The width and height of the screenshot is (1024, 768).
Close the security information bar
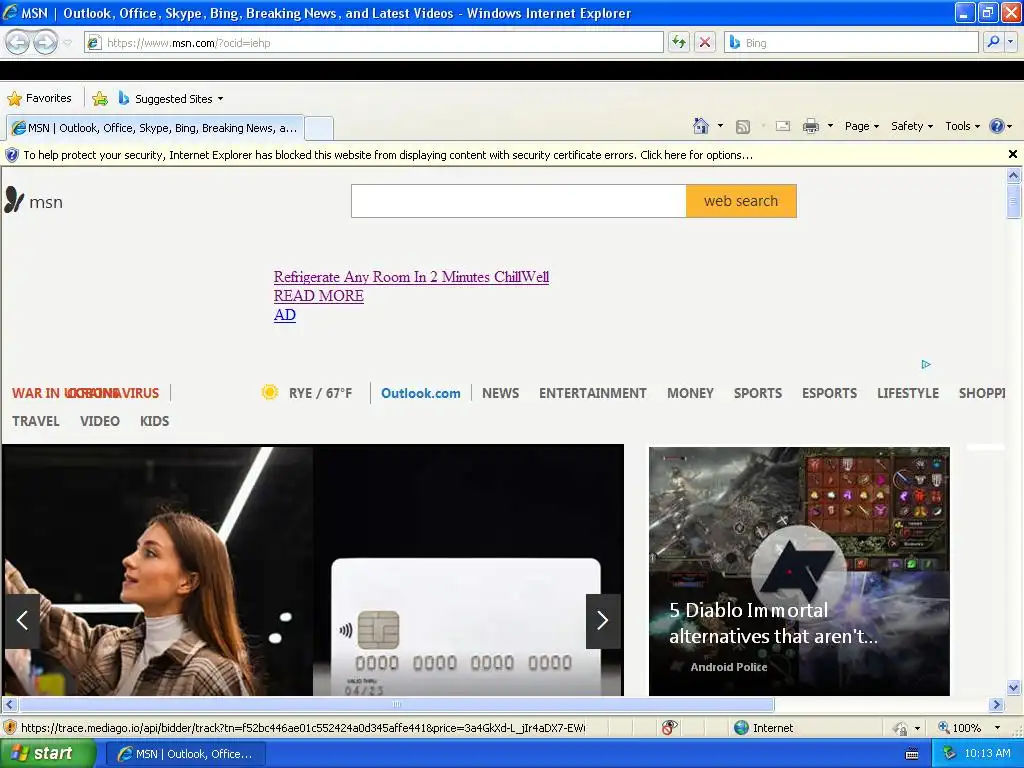[1012, 154]
